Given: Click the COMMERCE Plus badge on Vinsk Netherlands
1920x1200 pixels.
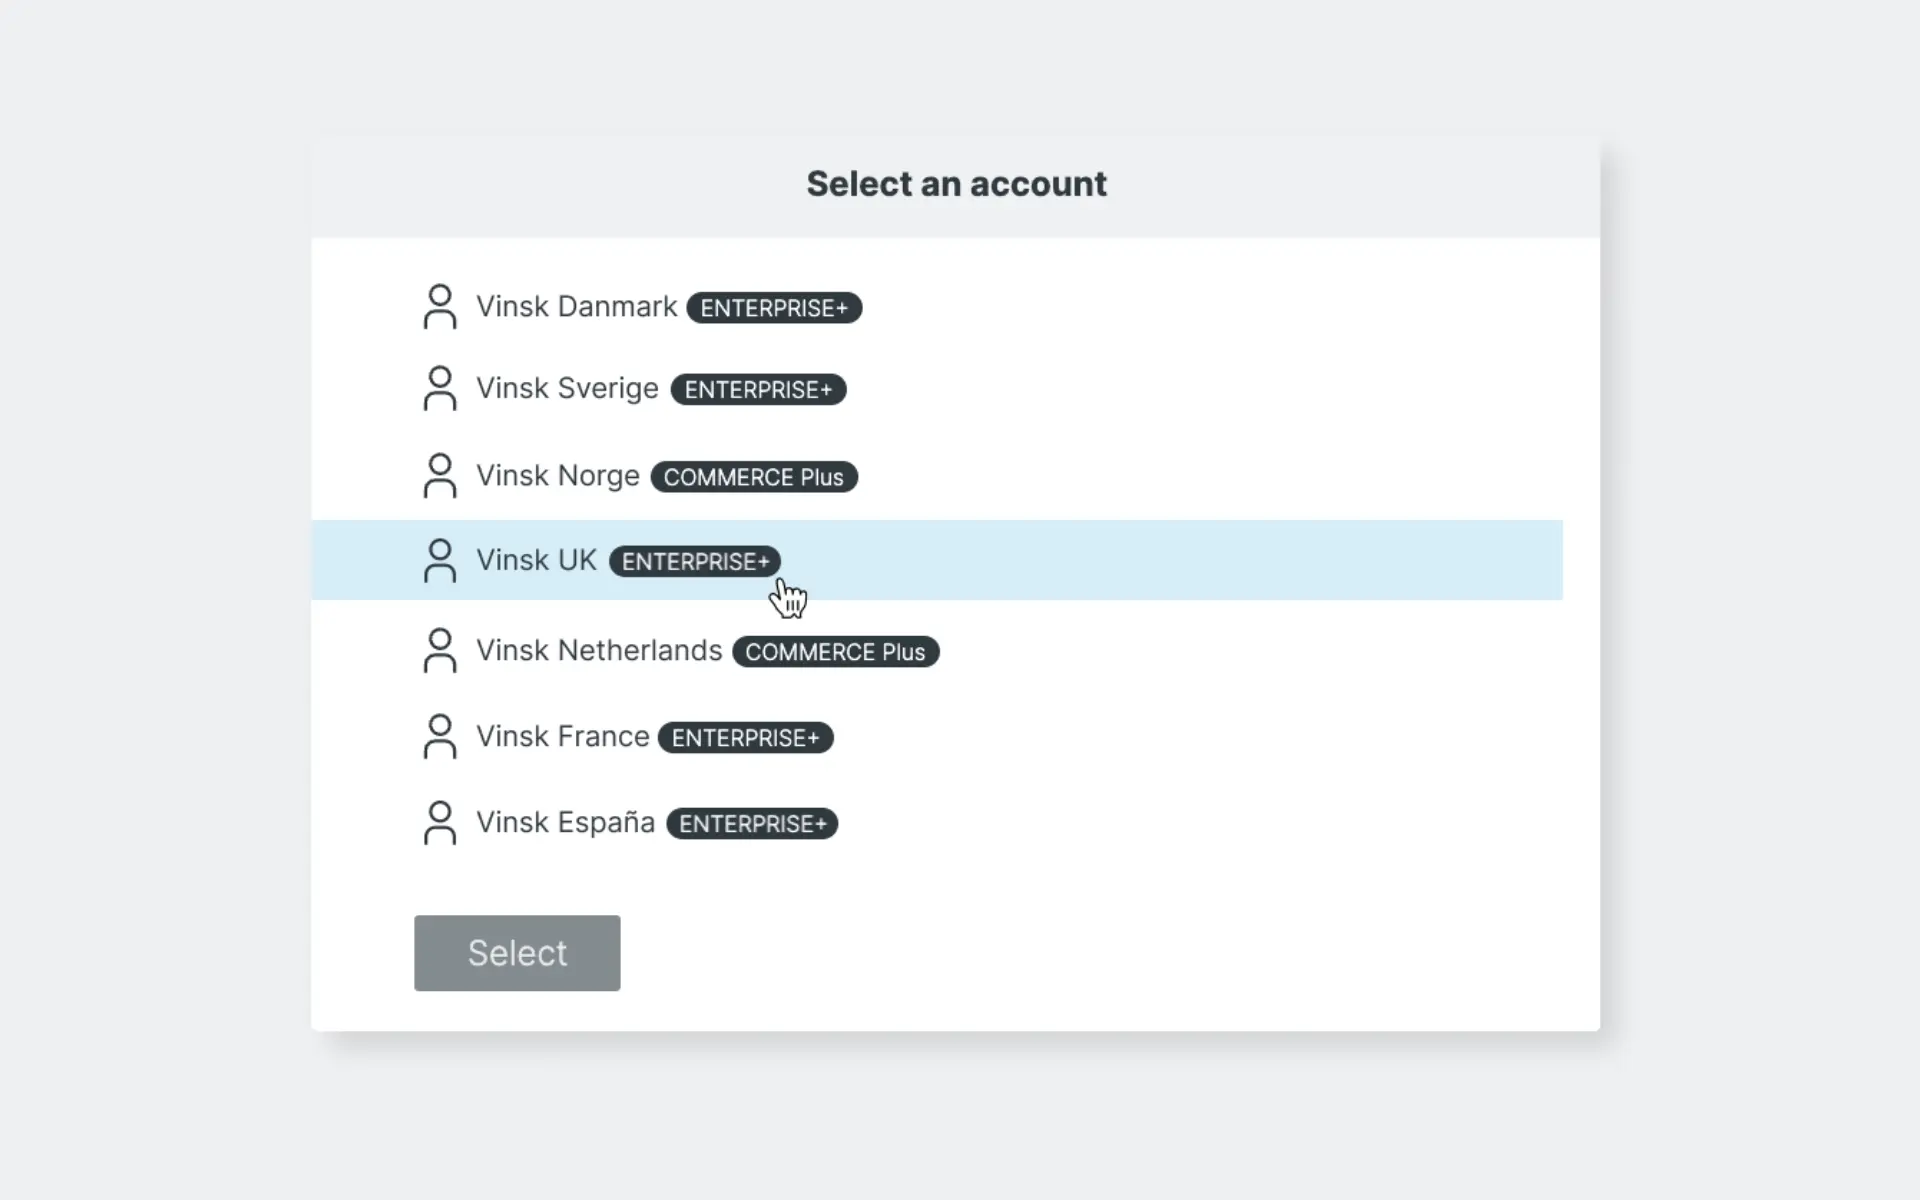Looking at the screenshot, I should [x=837, y=651].
